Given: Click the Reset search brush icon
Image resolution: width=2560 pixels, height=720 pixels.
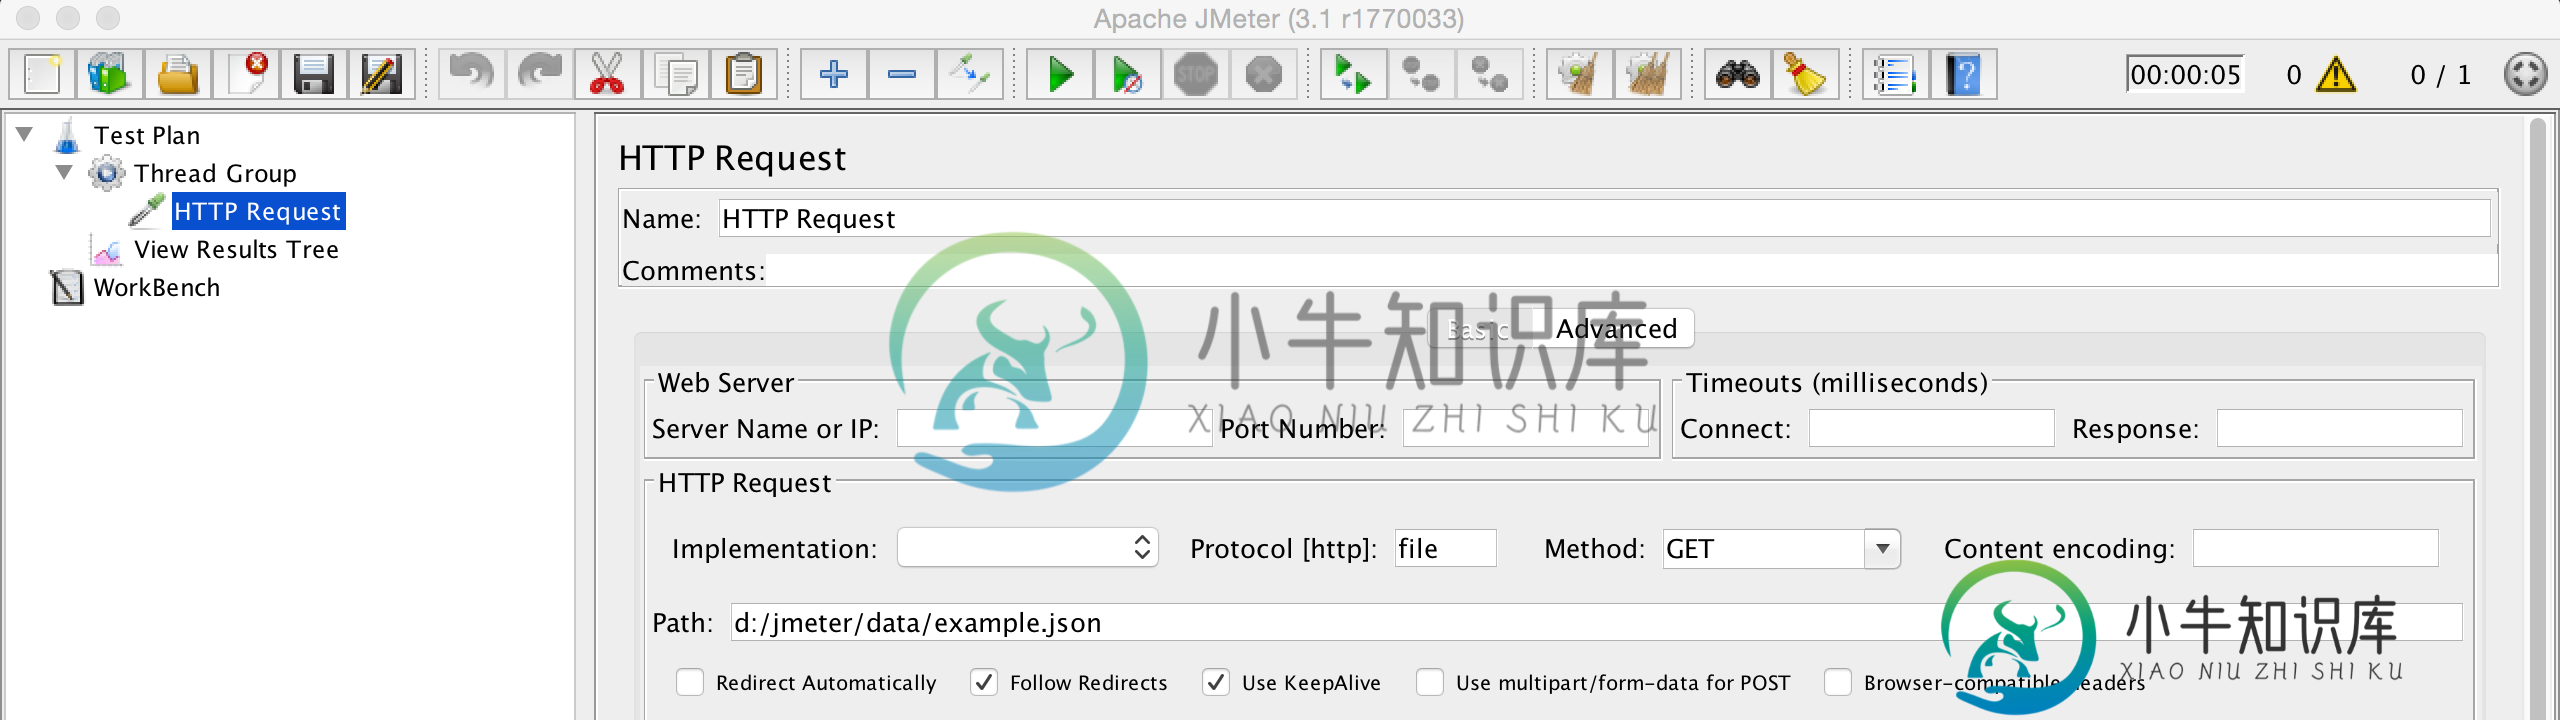Looking at the screenshot, I should pyautogui.click(x=1806, y=75).
